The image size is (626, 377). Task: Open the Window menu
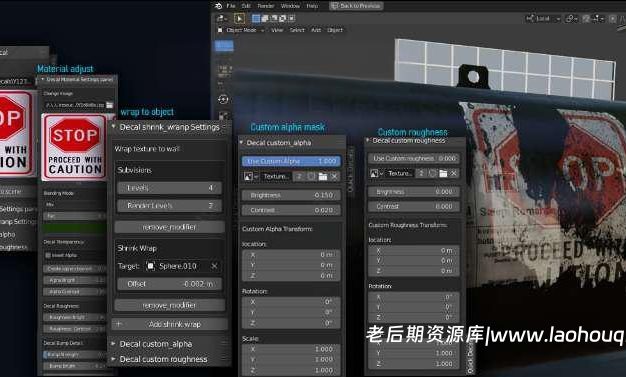pyautogui.click(x=290, y=6)
